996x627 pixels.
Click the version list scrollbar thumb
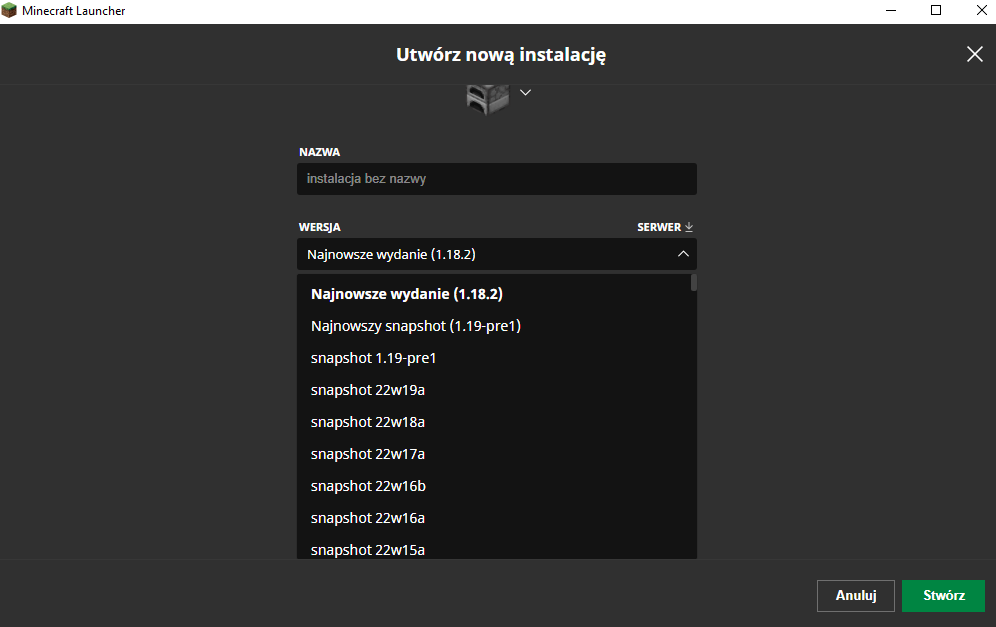tap(694, 283)
